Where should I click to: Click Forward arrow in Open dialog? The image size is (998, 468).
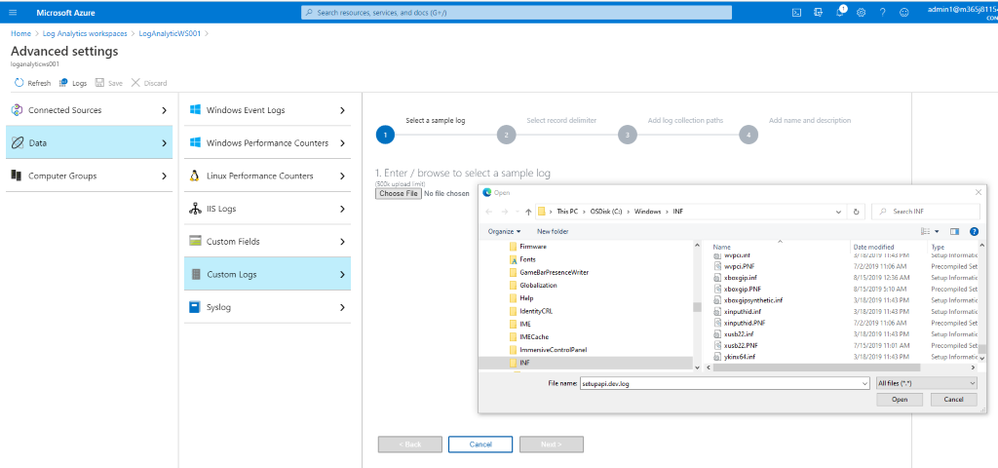tap(506, 212)
